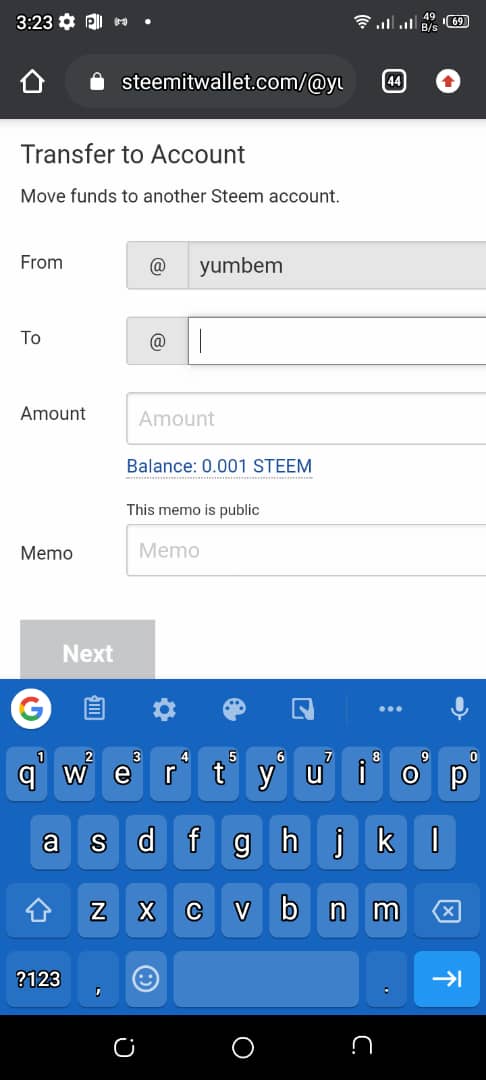Switch to the ?123 symbols keyboard

(x=39, y=979)
